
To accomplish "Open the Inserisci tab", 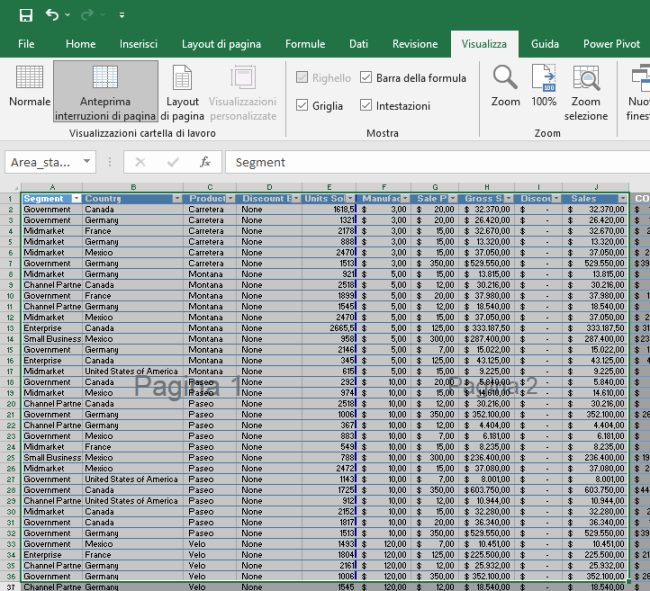I will tap(138, 44).
